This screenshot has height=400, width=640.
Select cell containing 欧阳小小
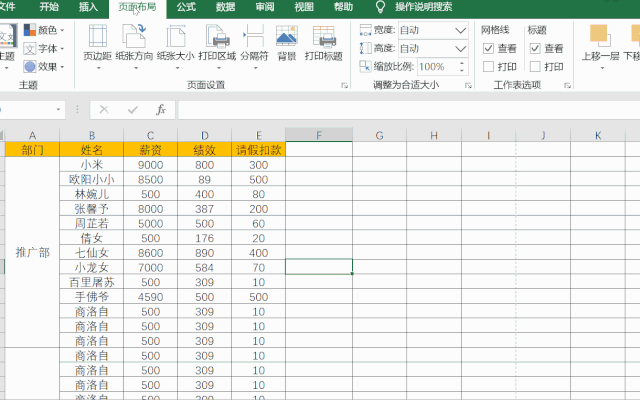point(91,179)
